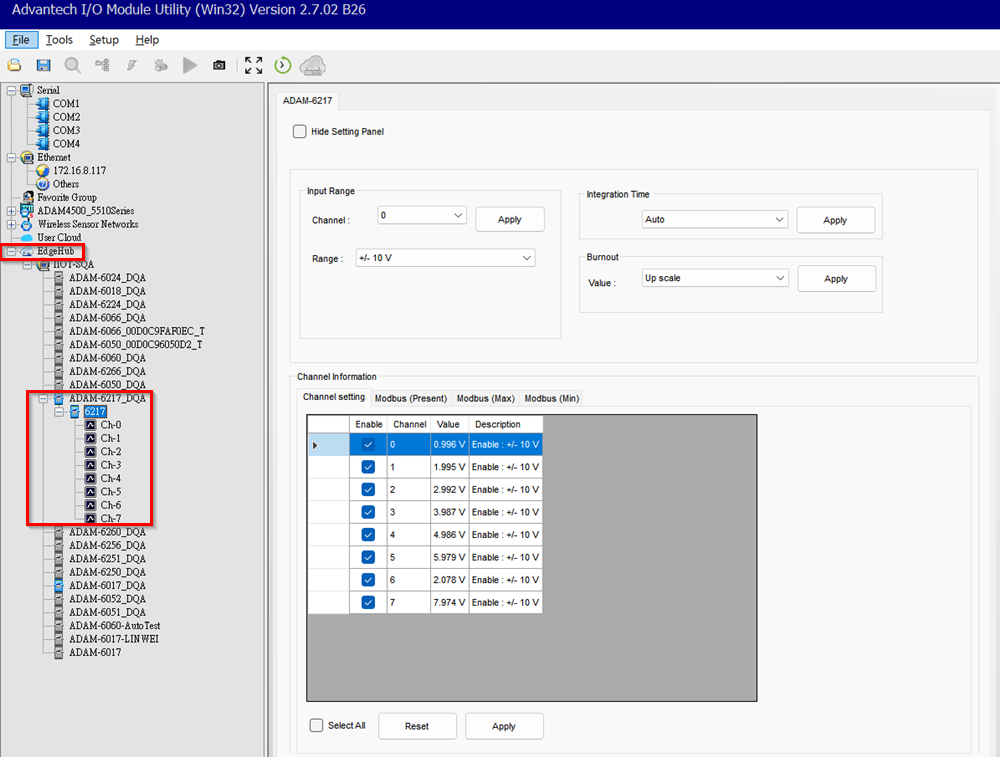The image size is (1000, 757).
Task: Open the Tools menu
Action: click(x=59, y=40)
